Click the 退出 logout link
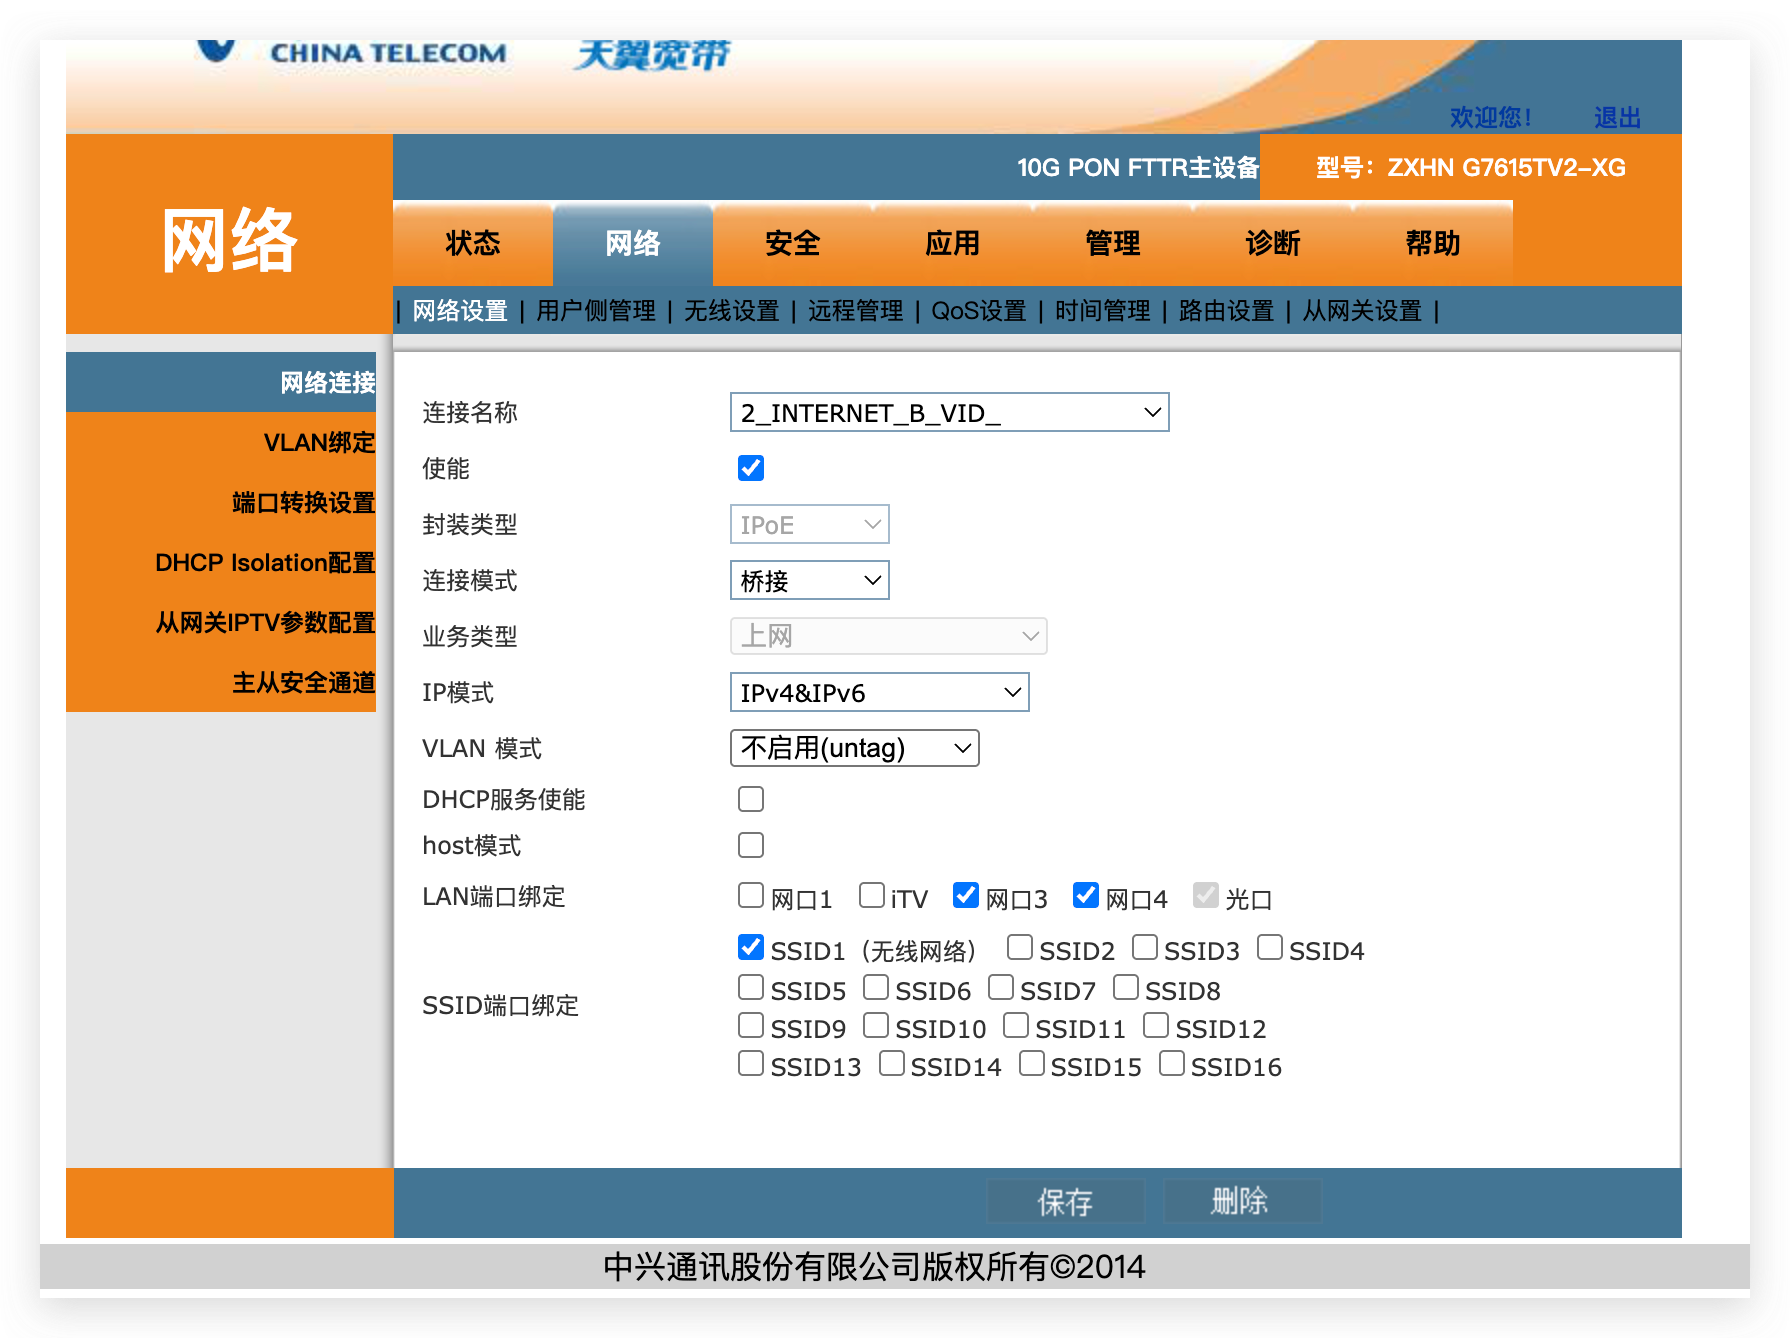The image size is (1790, 1338). [1617, 116]
